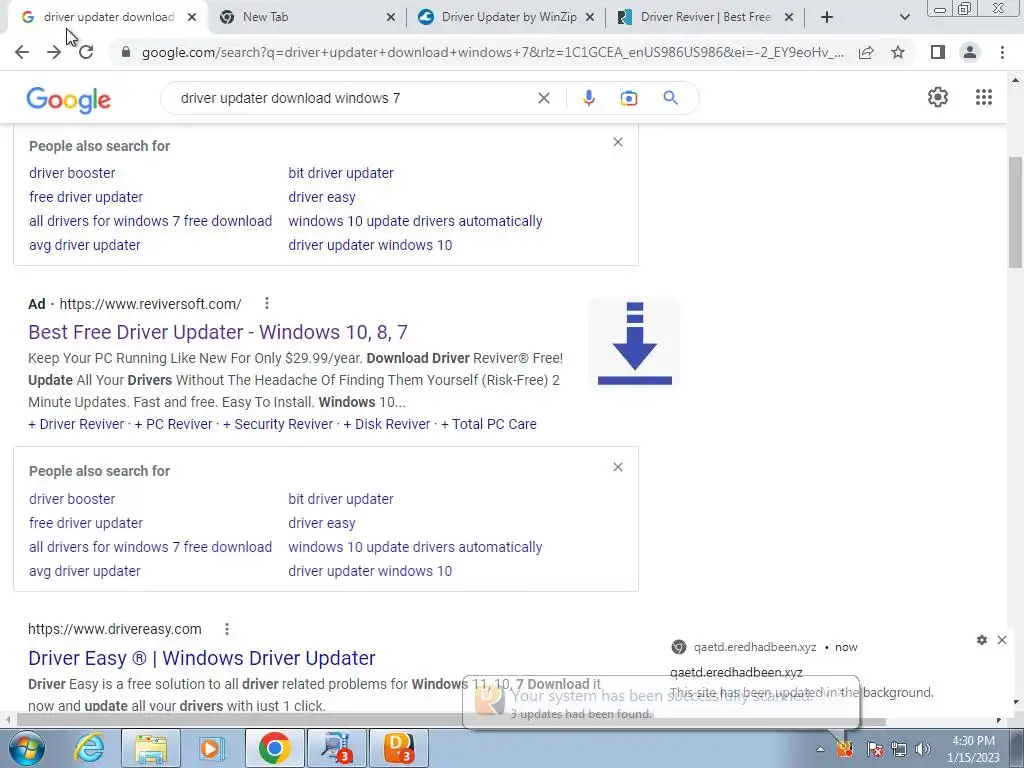Click the Google logo
Viewport: 1024px width, 768px height.
(69, 100)
